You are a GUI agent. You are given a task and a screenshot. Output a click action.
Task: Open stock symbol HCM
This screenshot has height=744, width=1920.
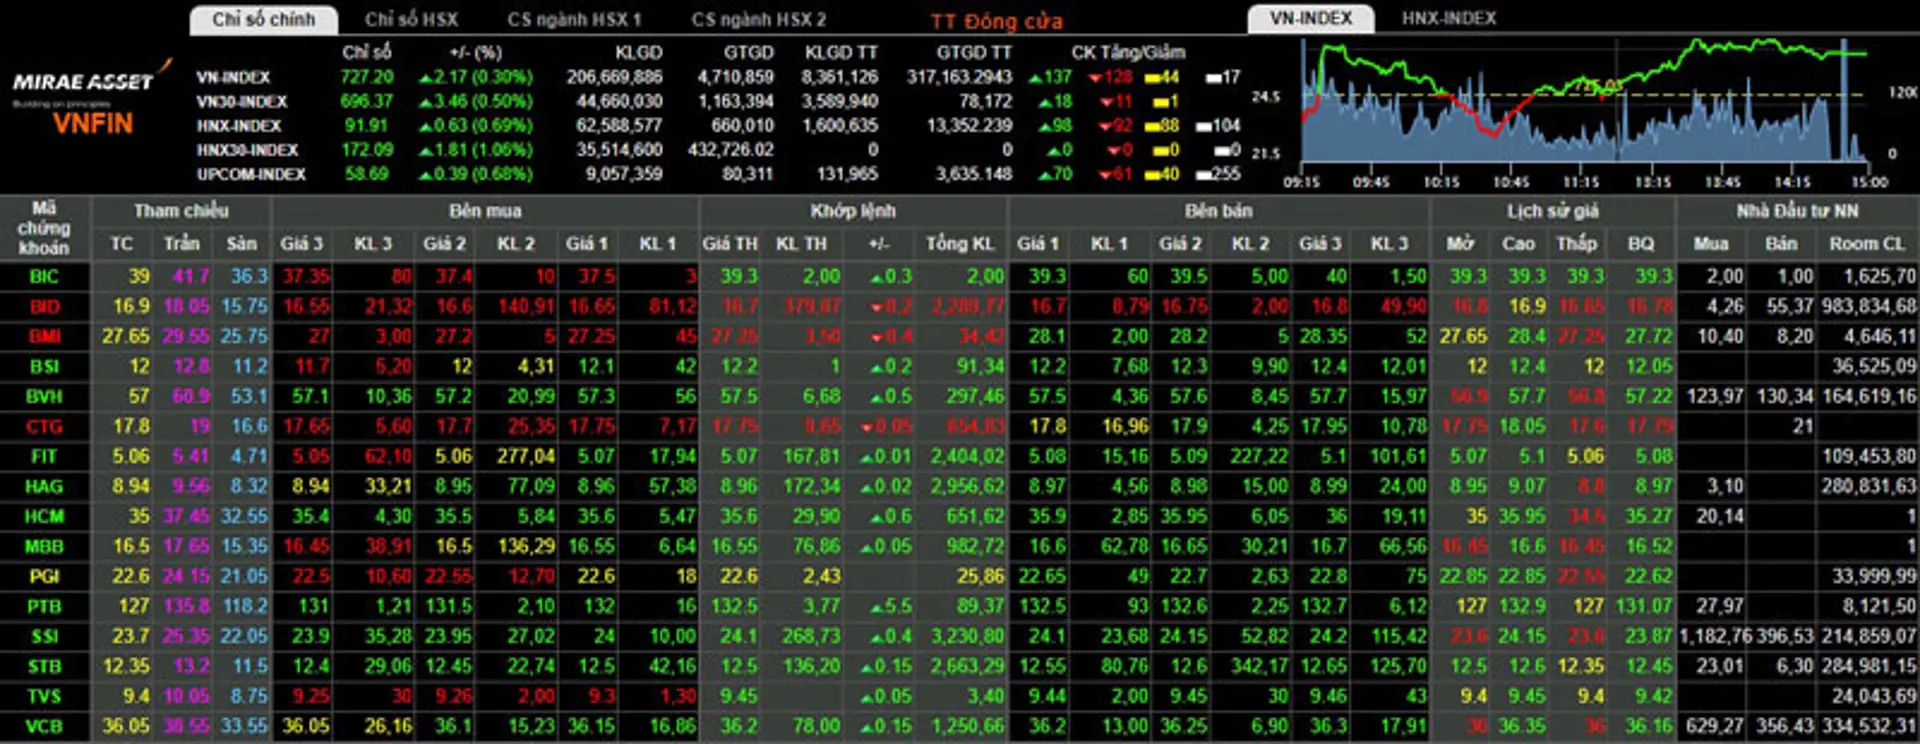[x=44, y=517]
